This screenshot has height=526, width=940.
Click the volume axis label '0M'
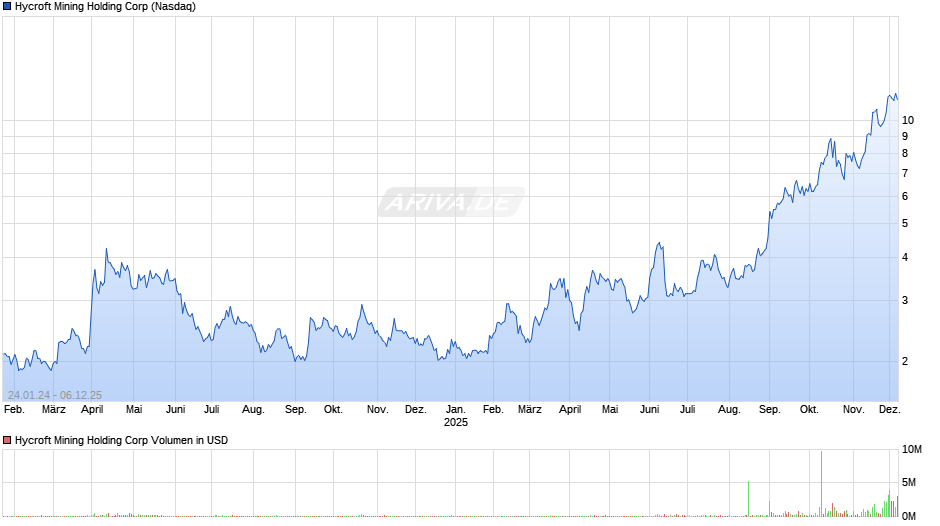pos(909,516)
